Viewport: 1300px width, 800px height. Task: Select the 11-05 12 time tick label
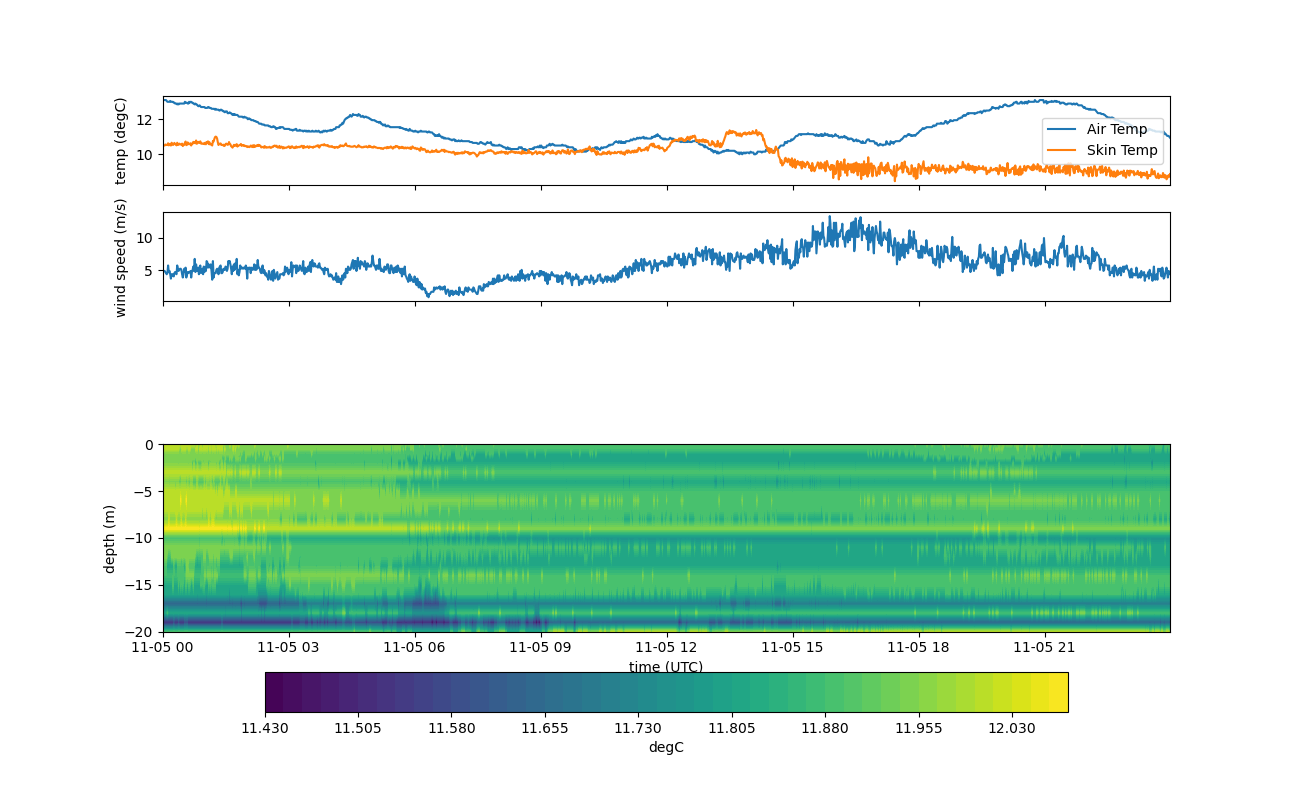click(667, 647)
